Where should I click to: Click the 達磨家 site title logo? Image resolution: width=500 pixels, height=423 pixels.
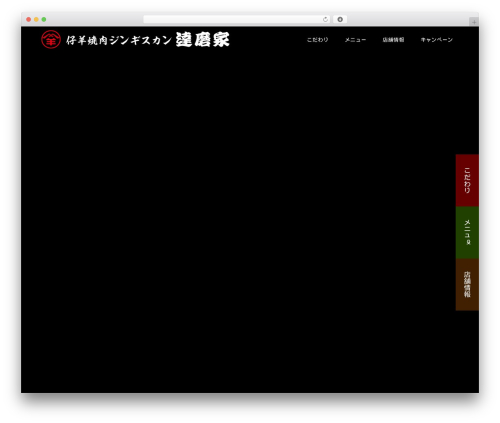[202, 40]
